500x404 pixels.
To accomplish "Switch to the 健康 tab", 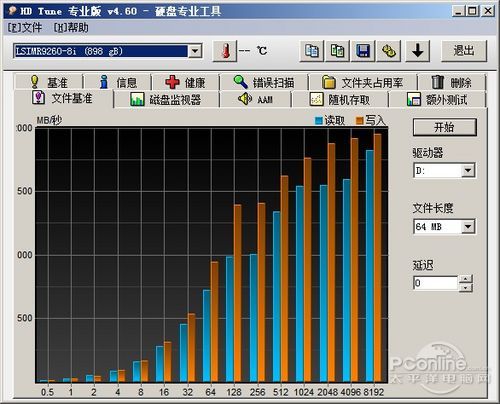I will [185, 82].
